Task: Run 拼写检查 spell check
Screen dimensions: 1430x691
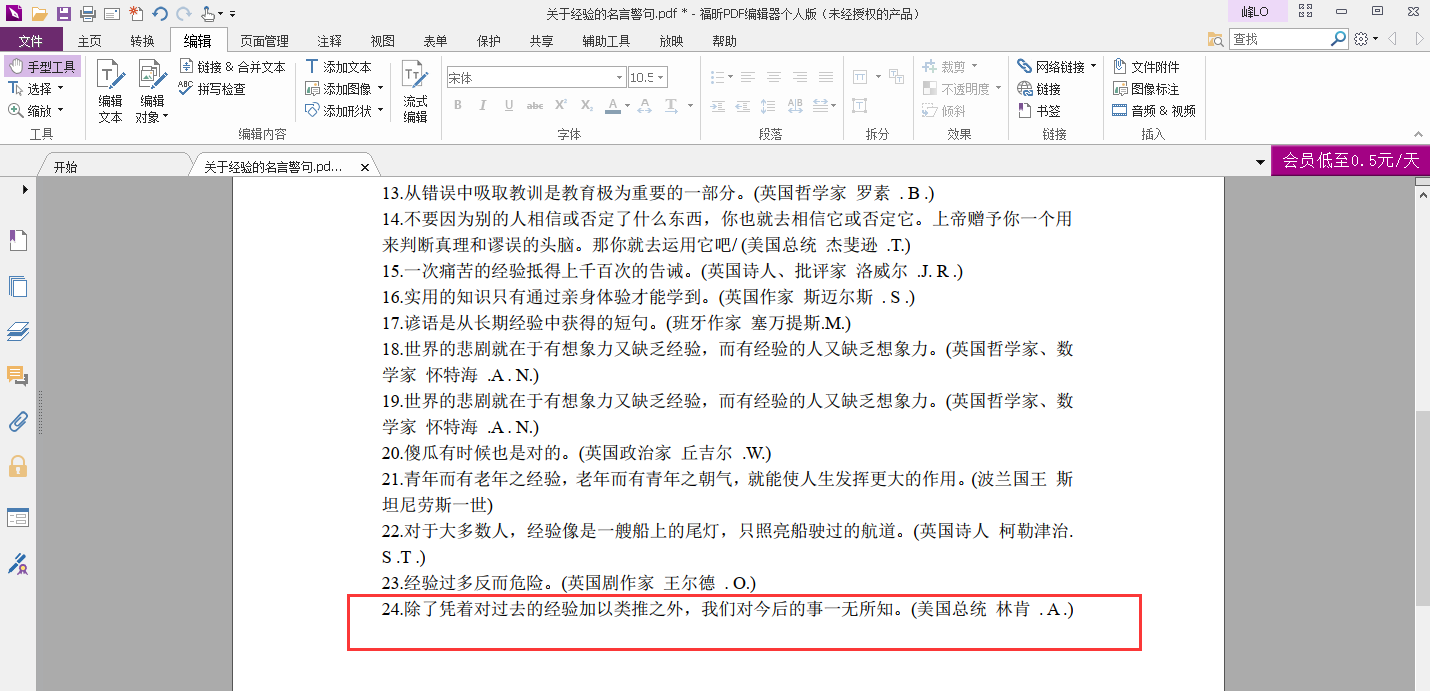Action: [212, 89]
